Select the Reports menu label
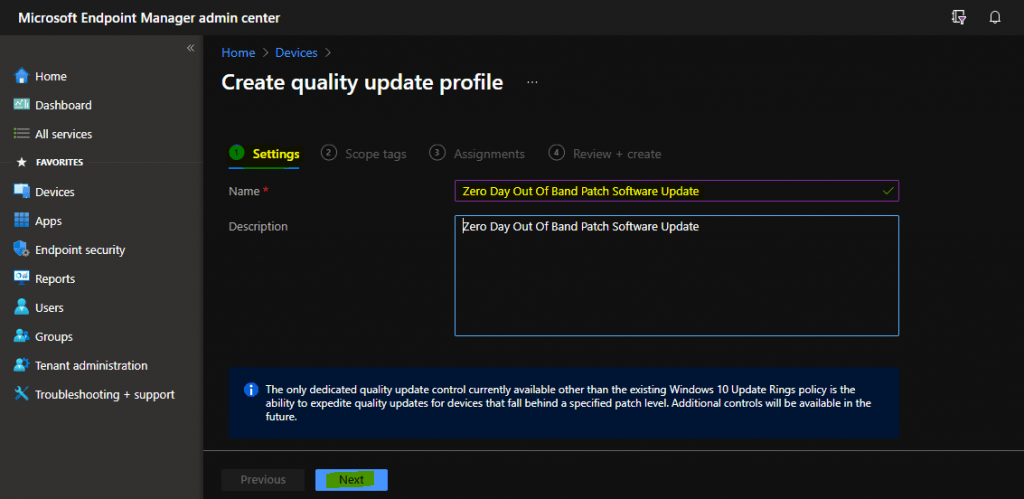This screenshot has height=499, width=1024. click(x=55, y=279)
